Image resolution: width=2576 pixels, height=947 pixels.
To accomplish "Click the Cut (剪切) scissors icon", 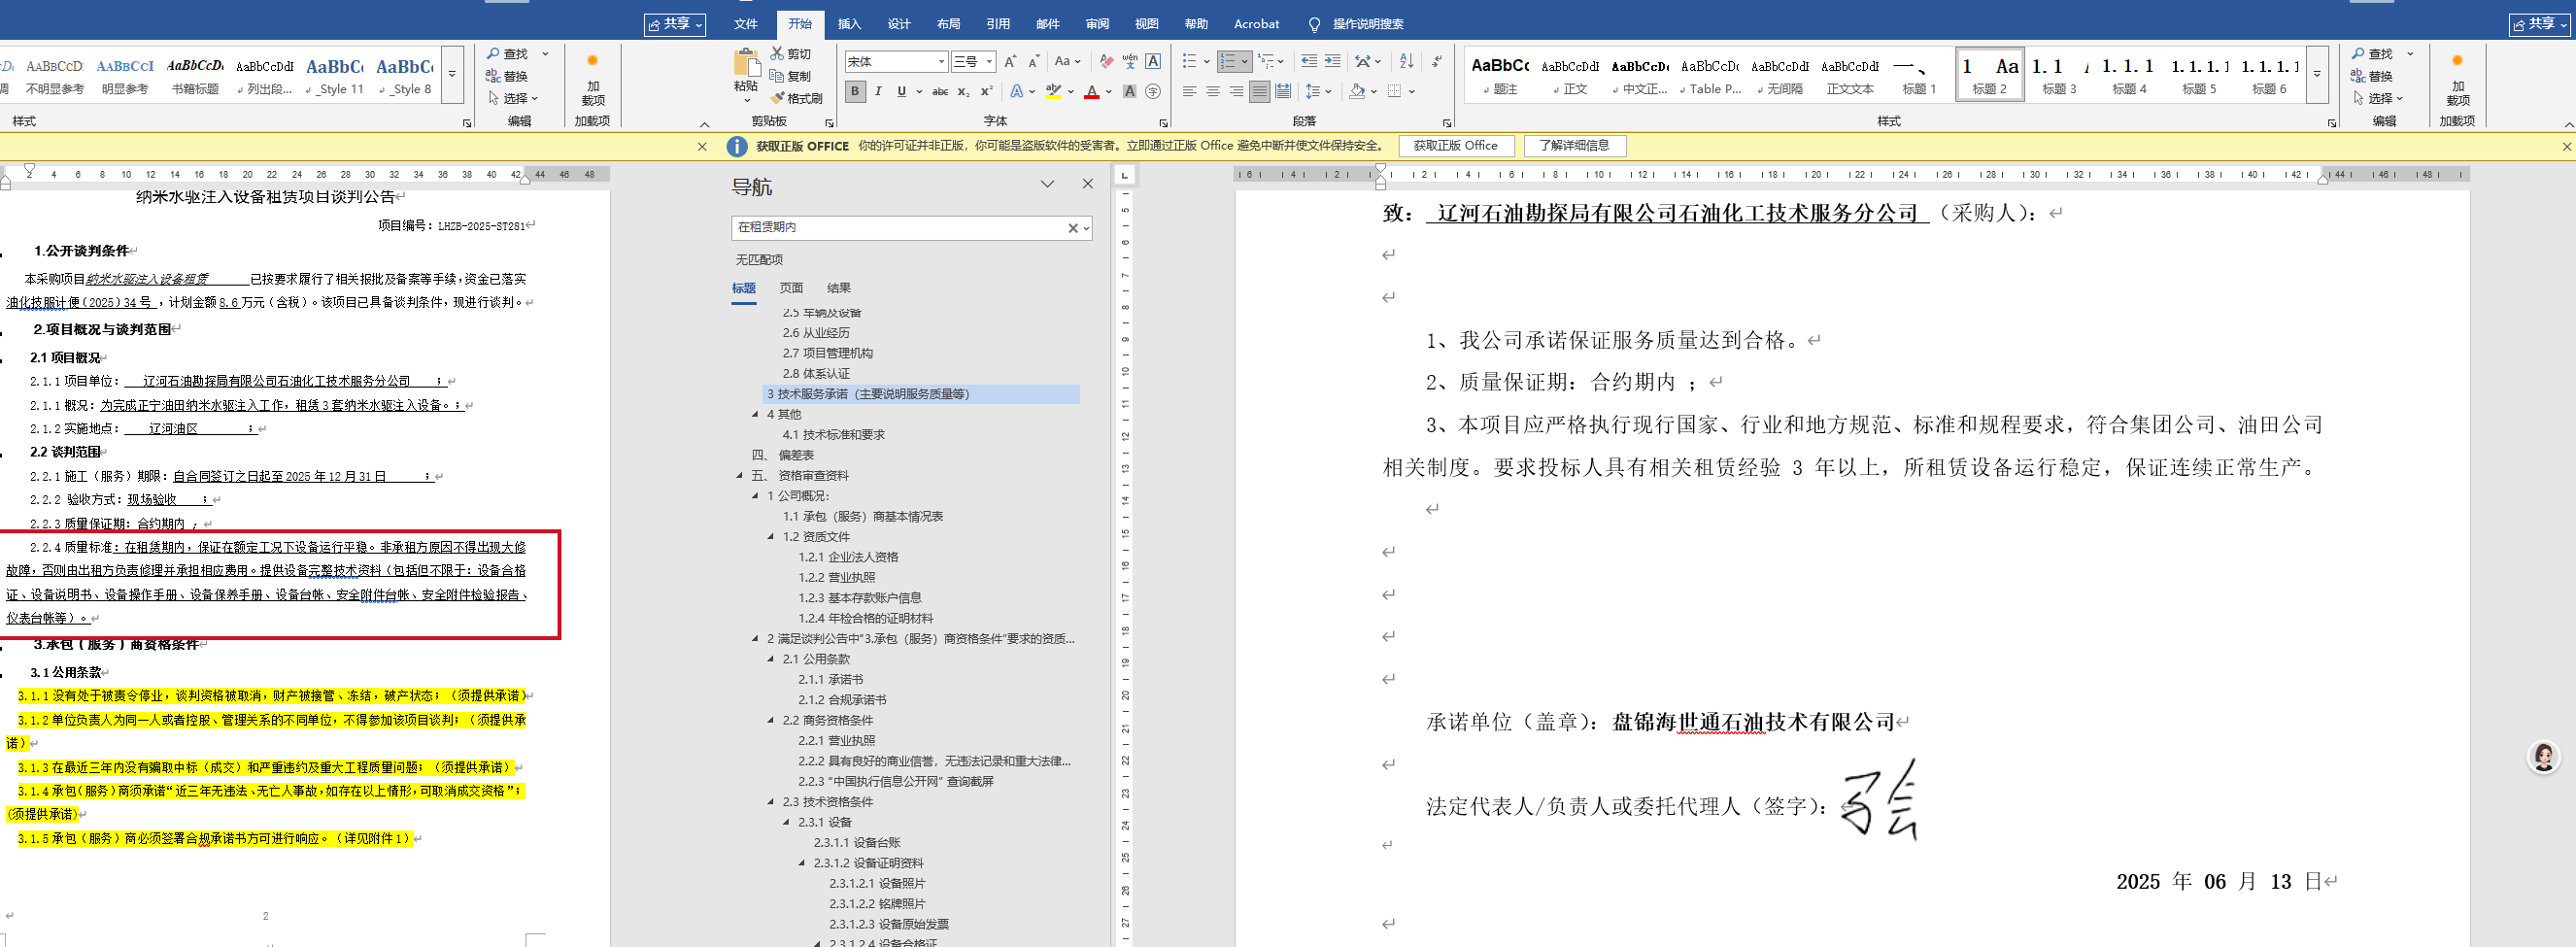I will click(x=778, y=54).
